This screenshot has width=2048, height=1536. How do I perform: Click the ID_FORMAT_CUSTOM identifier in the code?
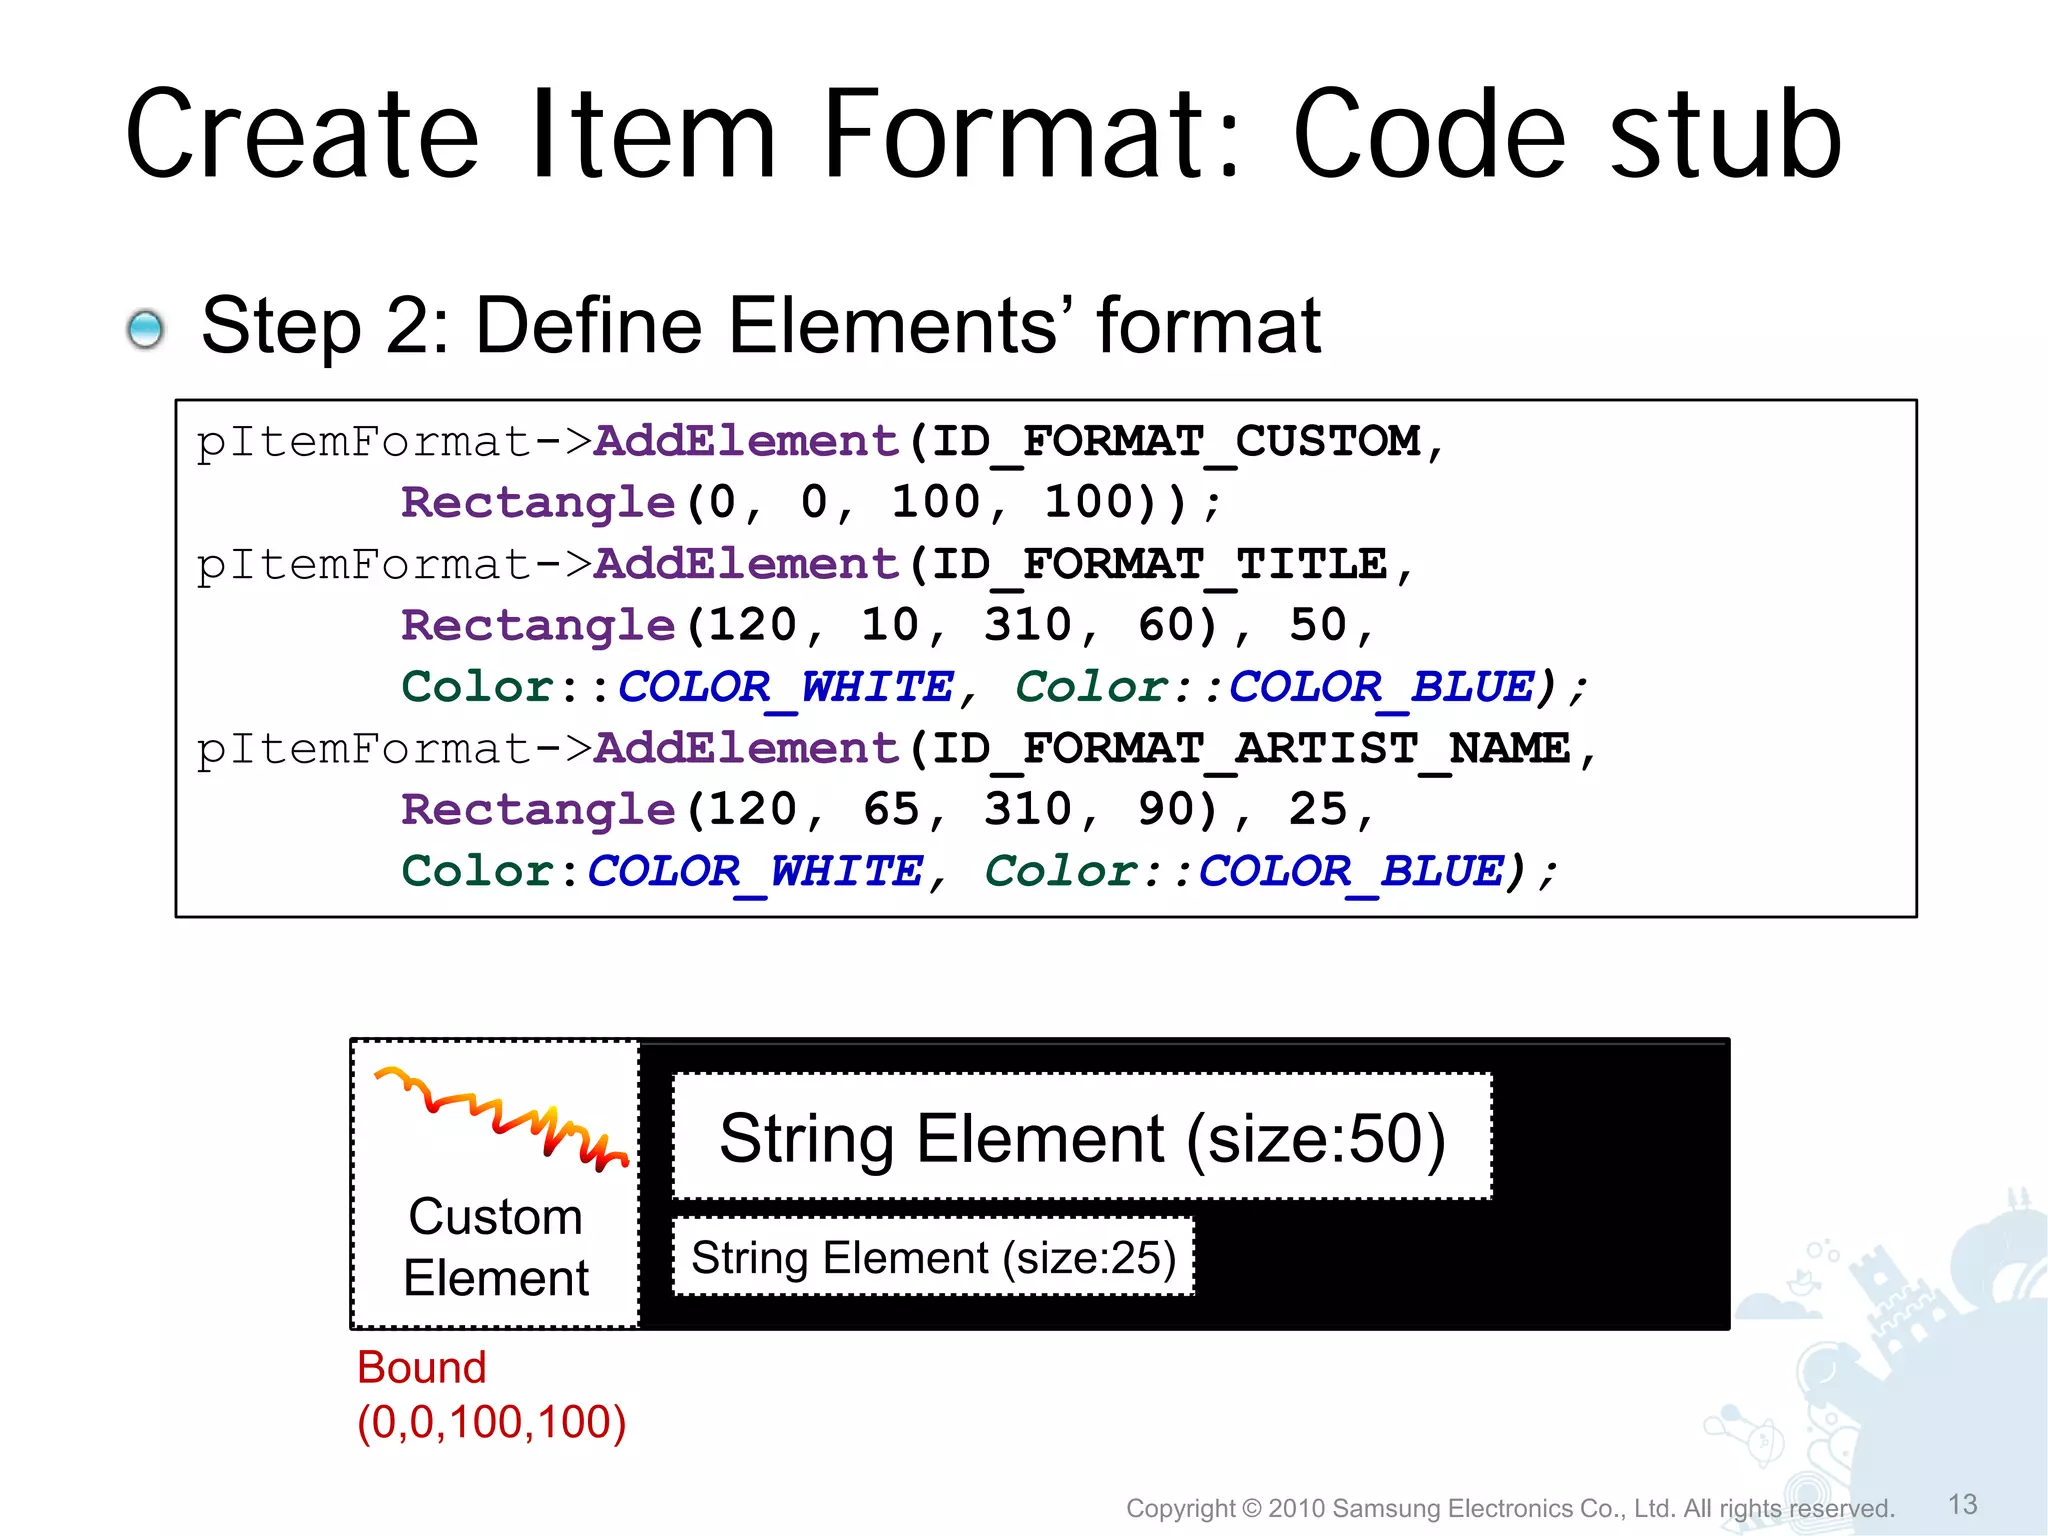point(1176,441)
